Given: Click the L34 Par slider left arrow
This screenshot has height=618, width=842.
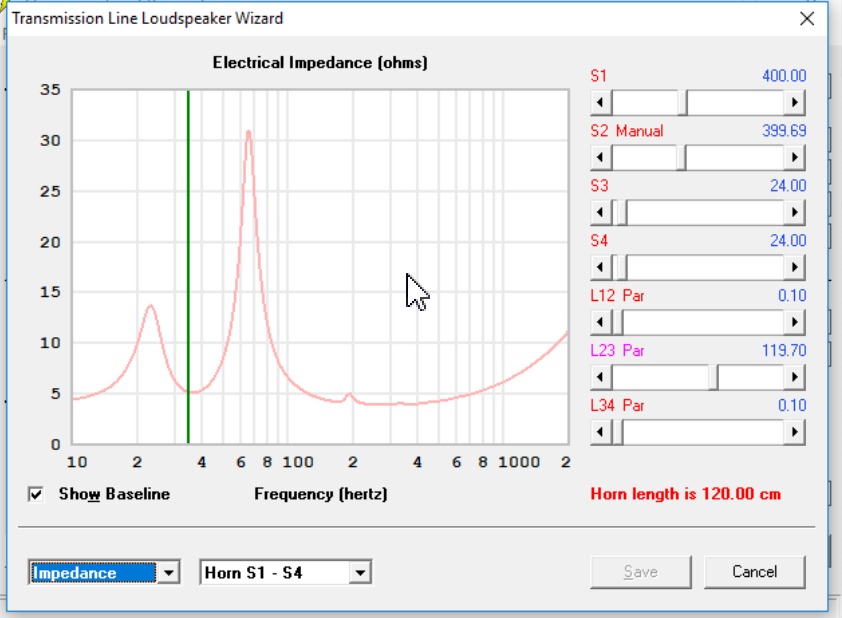Looking at the screenshot, I should pyautogui.click(x=600, y=432).
